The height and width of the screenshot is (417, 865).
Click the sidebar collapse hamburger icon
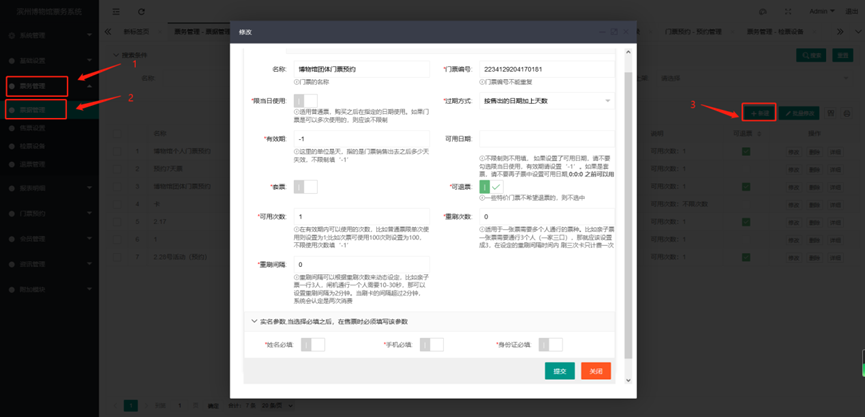tap(116, 12)
